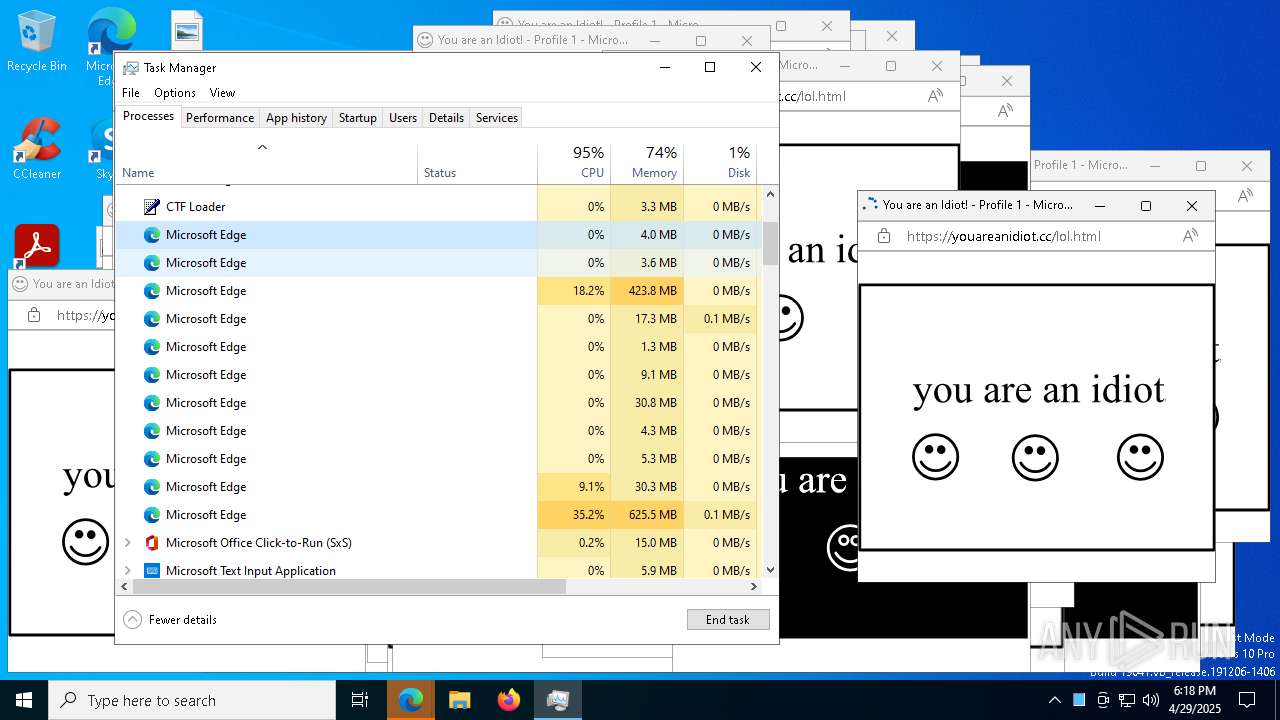Expand Microsoft Office Click-to-Run process group

(x=127, y=543)
